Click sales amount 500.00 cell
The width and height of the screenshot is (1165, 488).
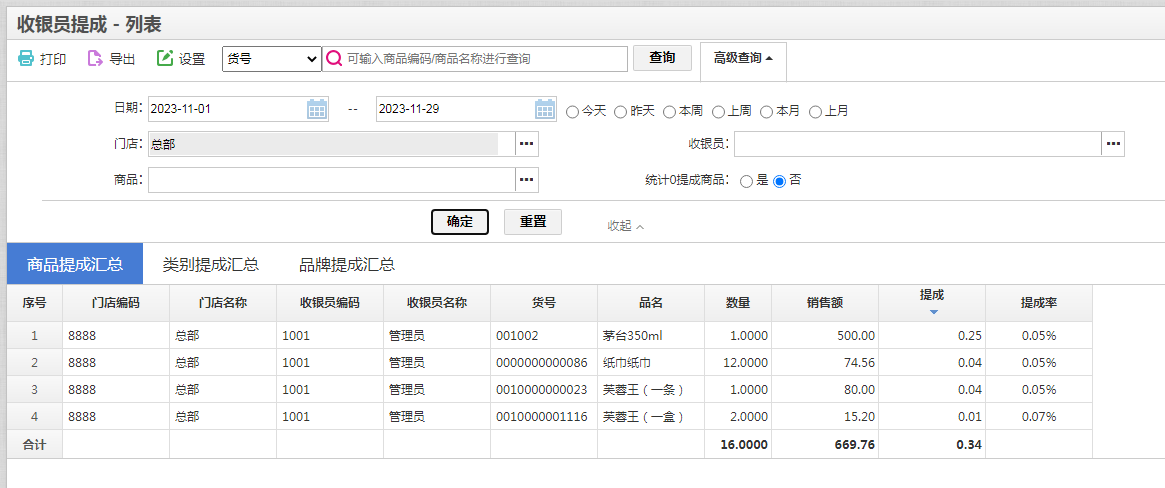(x=825, y=336)
